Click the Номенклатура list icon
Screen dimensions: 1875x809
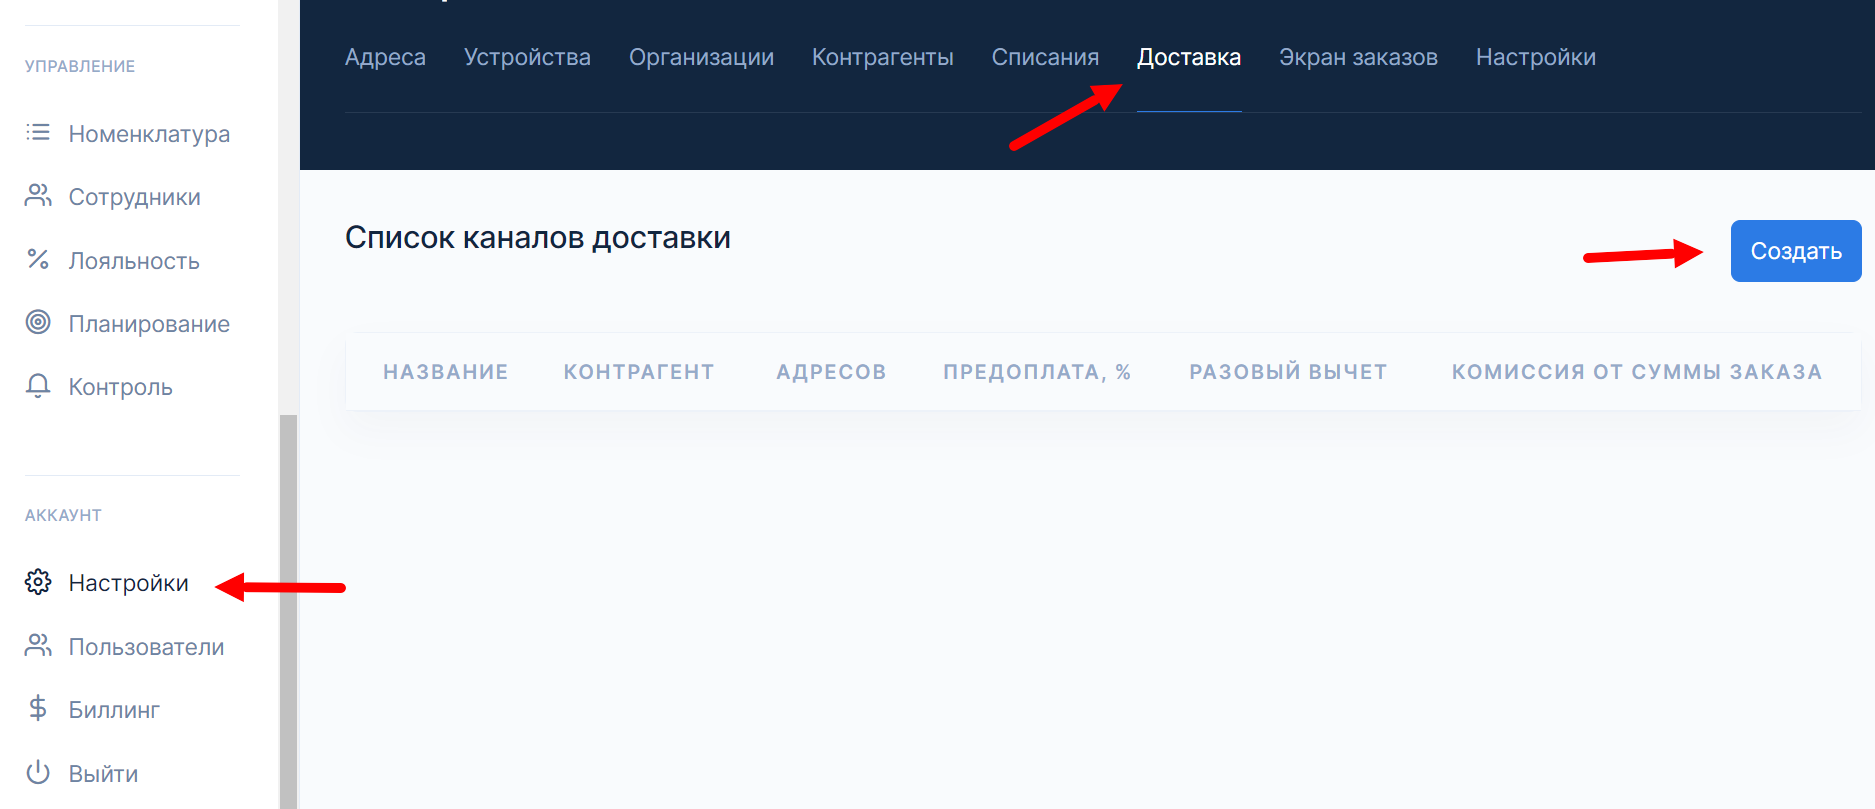point(38,133)
